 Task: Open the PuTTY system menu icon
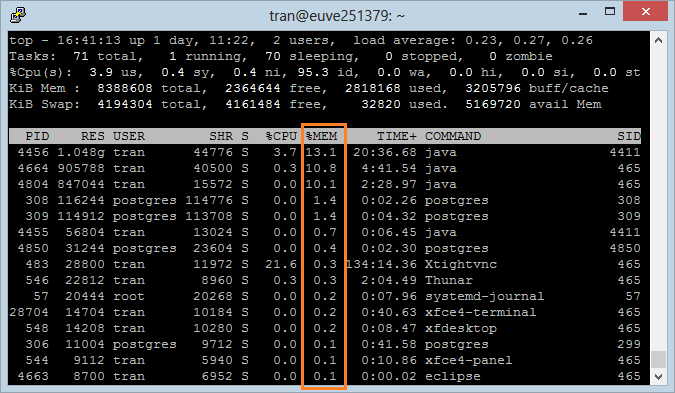point(18,15)
